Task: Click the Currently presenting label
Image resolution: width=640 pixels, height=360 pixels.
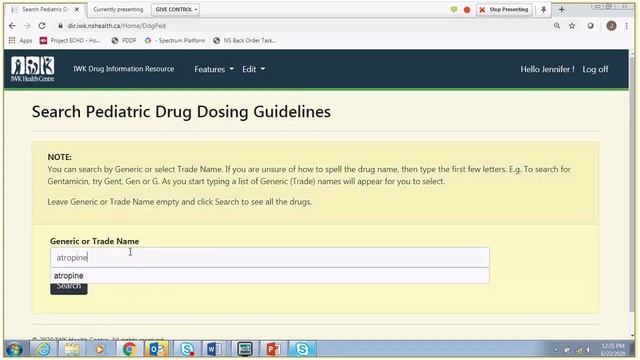Action: click(x=118, y=9)
